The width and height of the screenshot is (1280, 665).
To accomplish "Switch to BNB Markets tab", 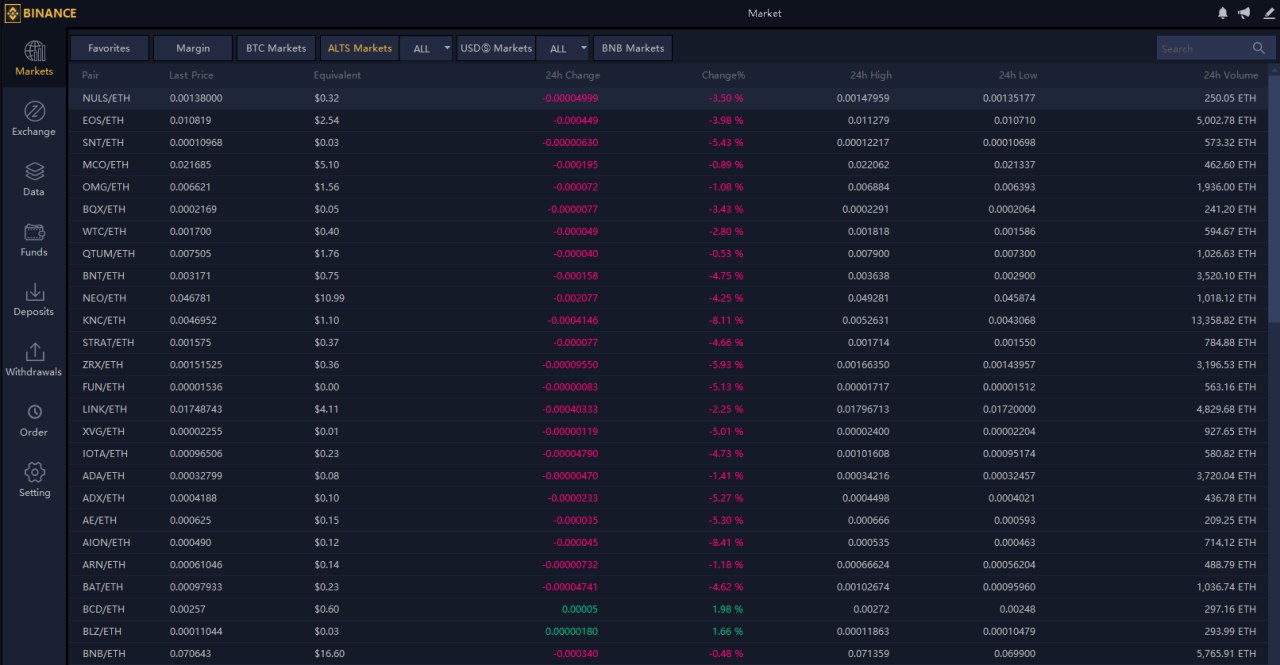I will pos(633,48).
